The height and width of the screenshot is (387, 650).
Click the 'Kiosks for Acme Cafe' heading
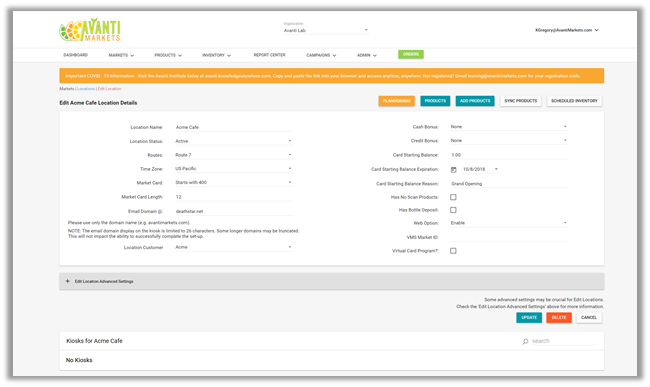click(95, 341)
